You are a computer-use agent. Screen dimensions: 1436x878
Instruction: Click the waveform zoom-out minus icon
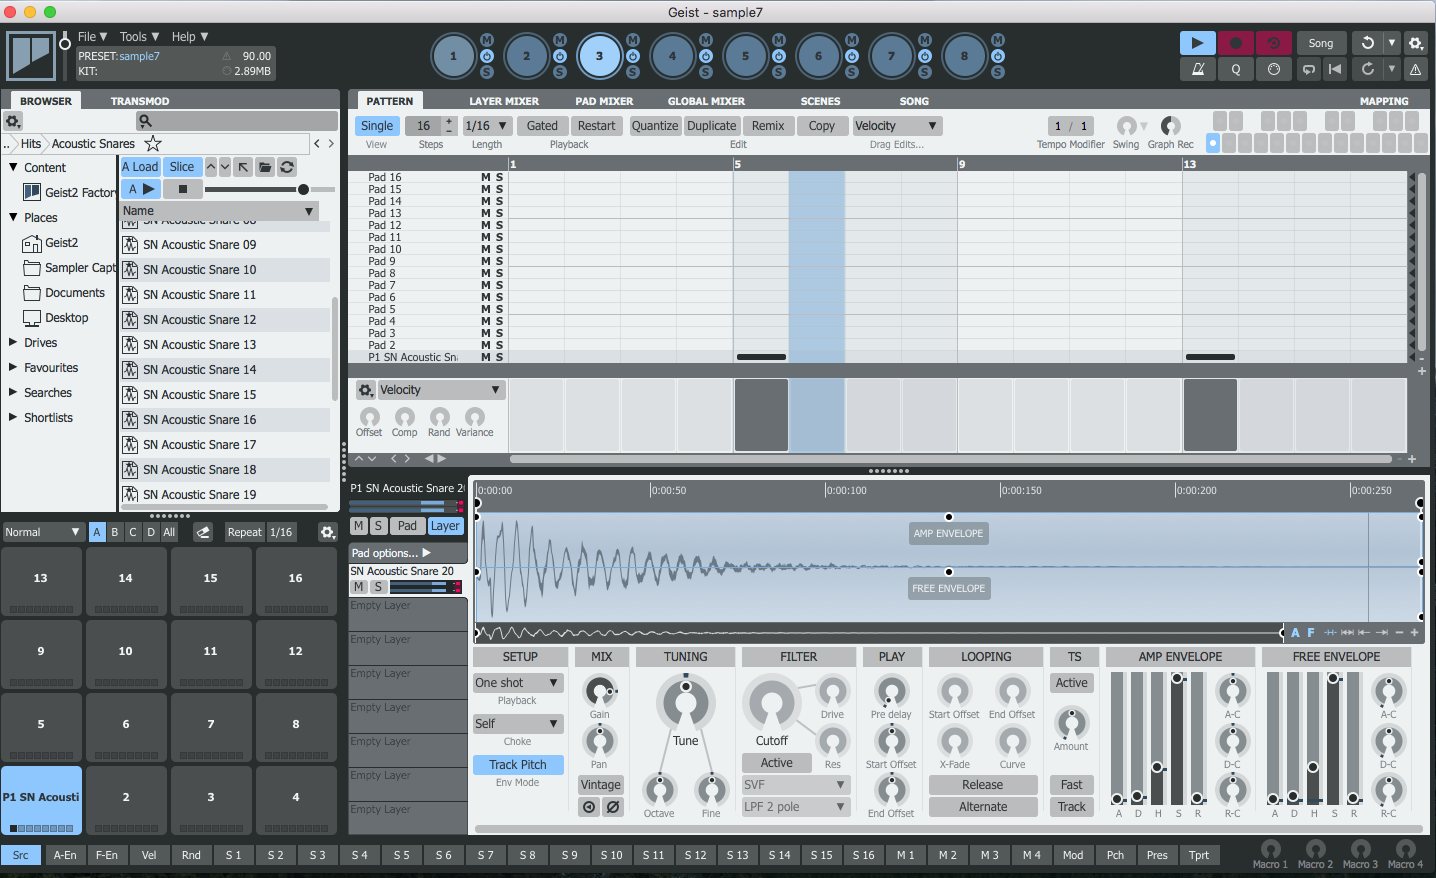coord(1399,632)
